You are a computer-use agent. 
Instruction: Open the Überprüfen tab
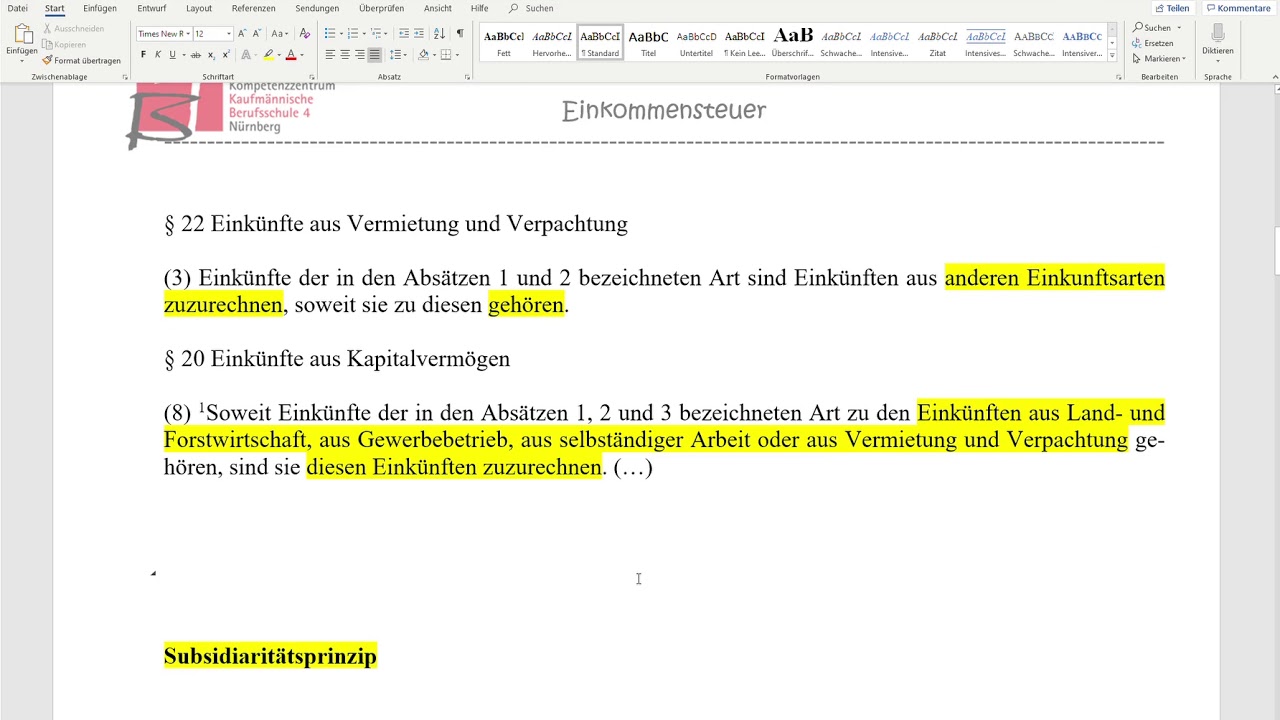point(381,8)
